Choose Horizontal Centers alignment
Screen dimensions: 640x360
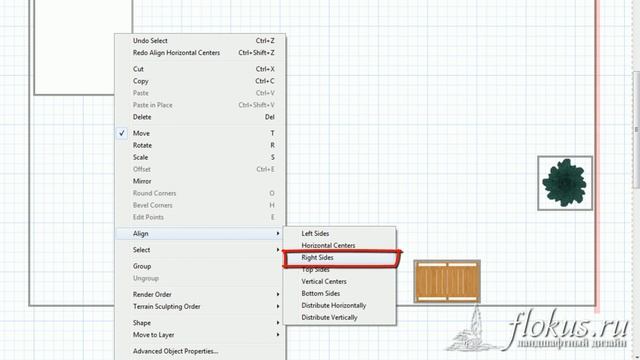(x=340, y=245)
